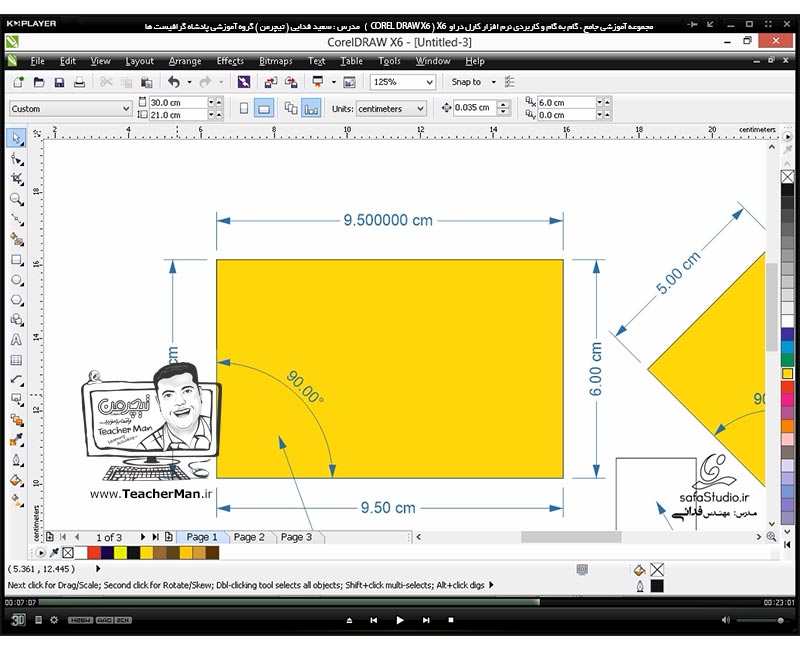Select the Color Eyedropper tool
Screen dimensions: 800x650
(x=16, y=440)
